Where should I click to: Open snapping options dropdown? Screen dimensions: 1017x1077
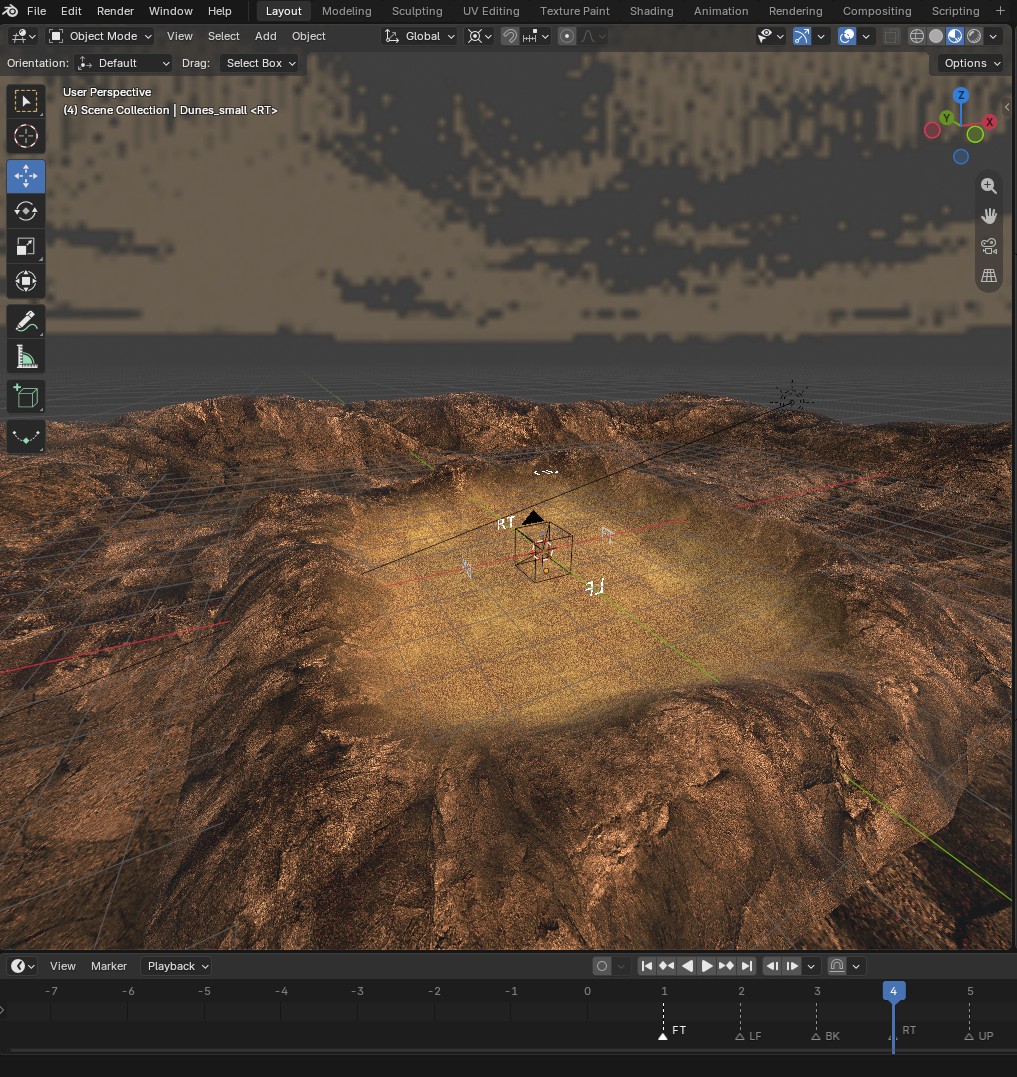click(536, 36)
